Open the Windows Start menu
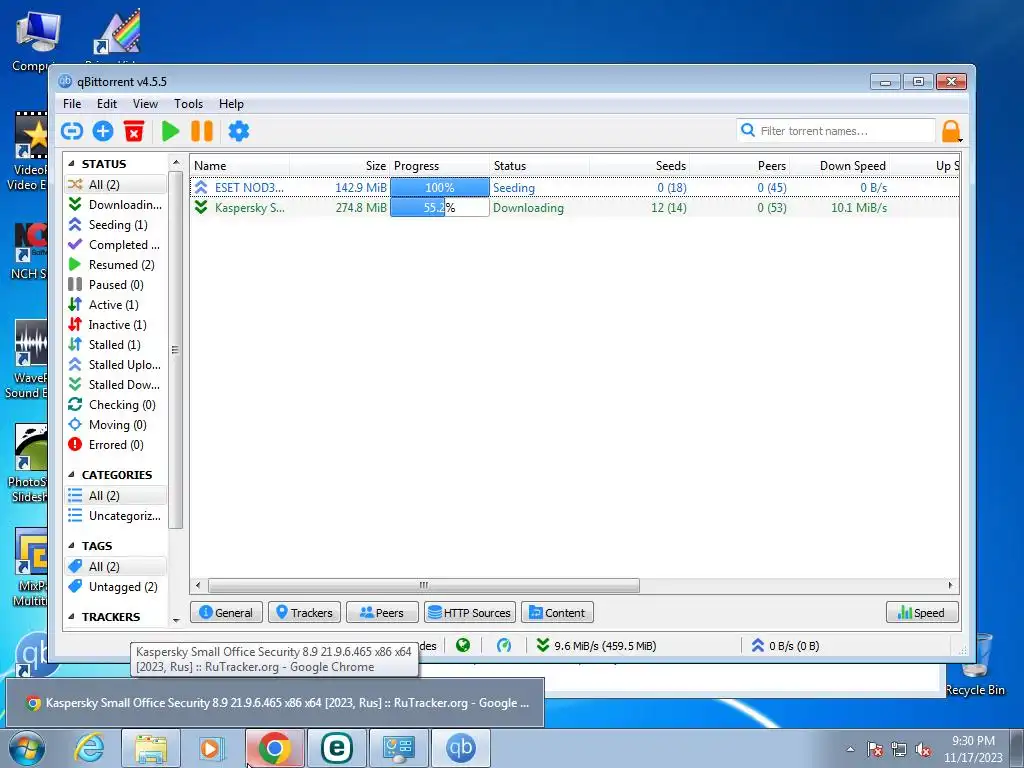 [x=27, y=748]
